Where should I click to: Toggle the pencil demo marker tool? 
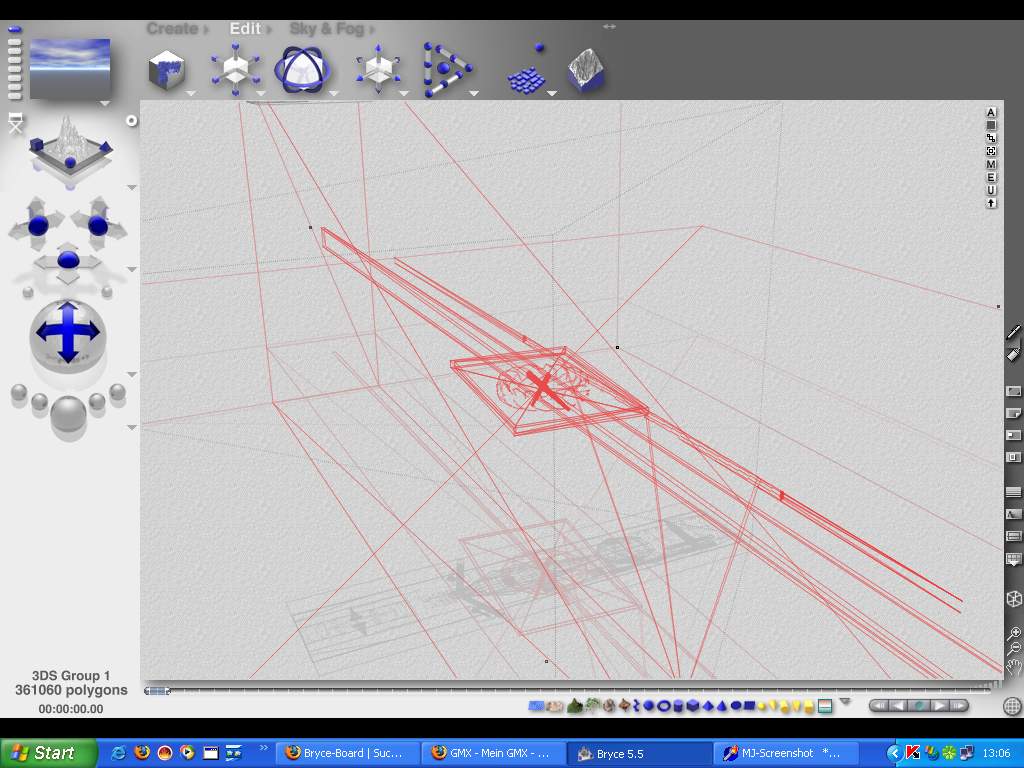pyautogui.click(x=1013, y=333)
